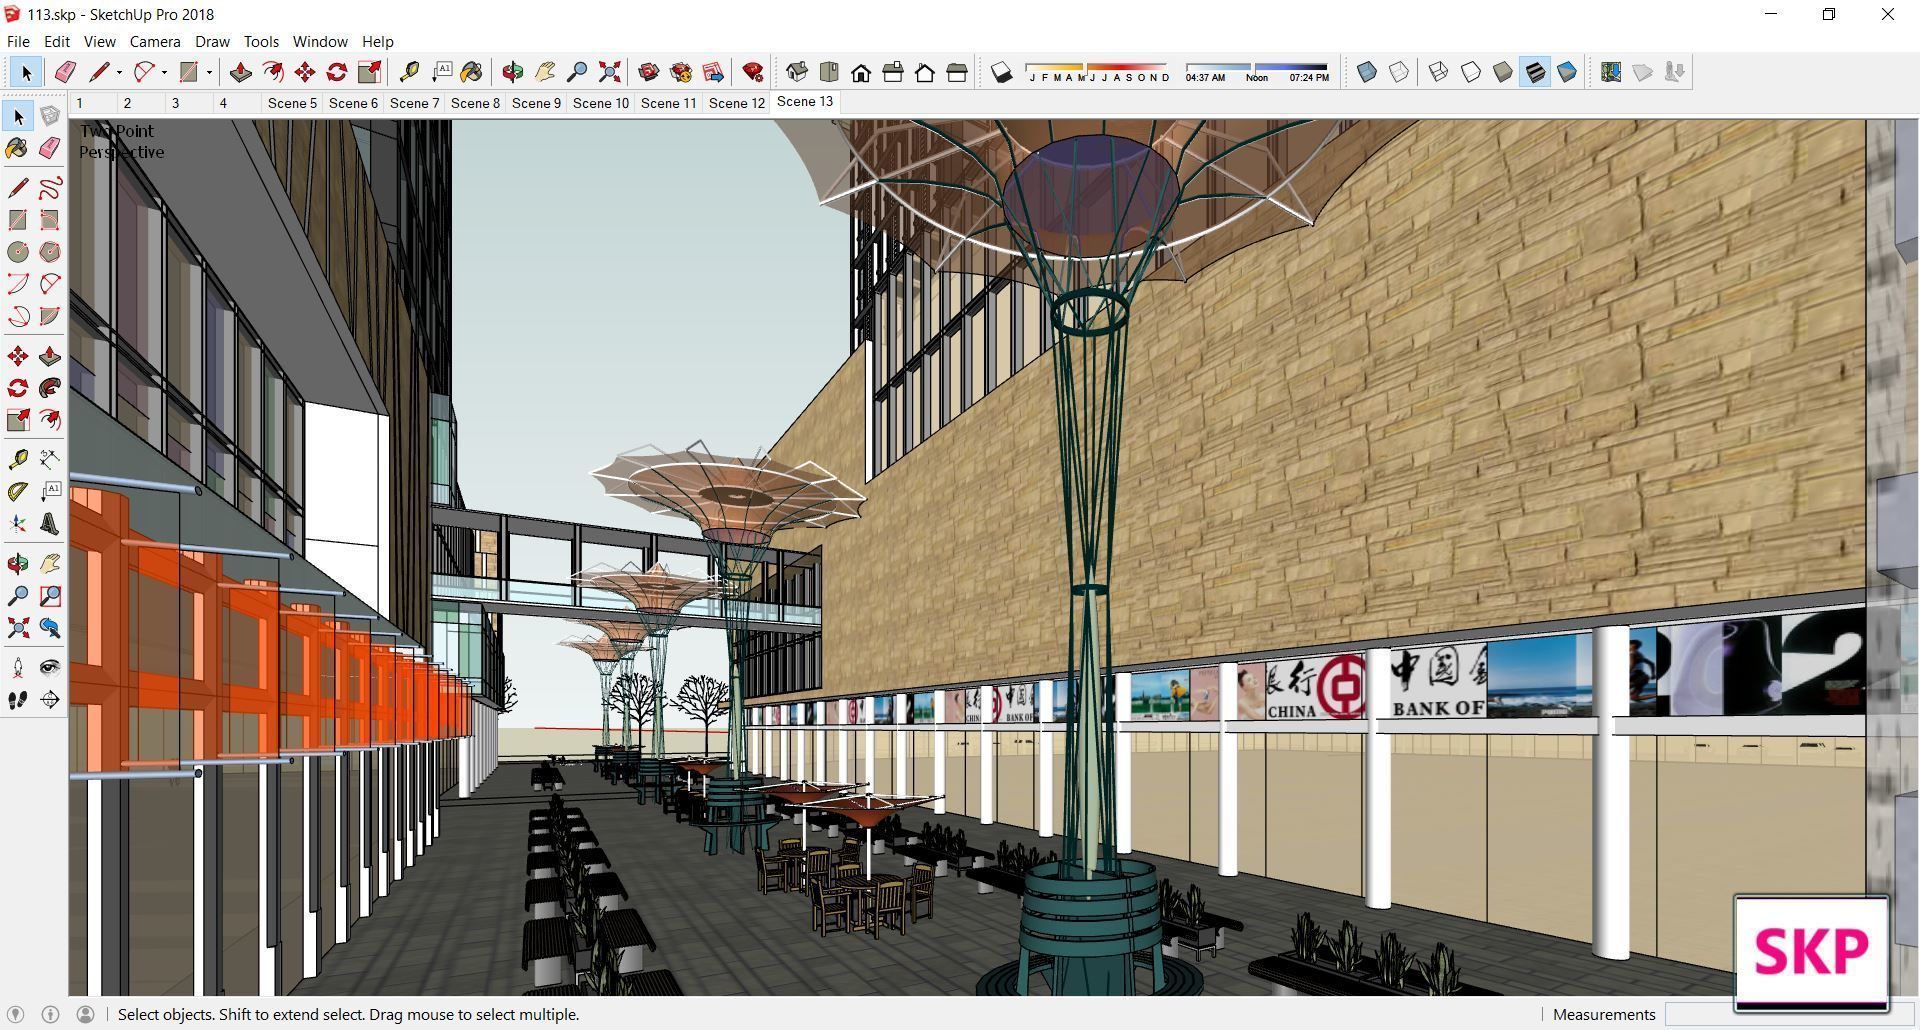Open the Draw menu
Viewport: 1920px width, 1030px height.
click(x=212, y=42)
